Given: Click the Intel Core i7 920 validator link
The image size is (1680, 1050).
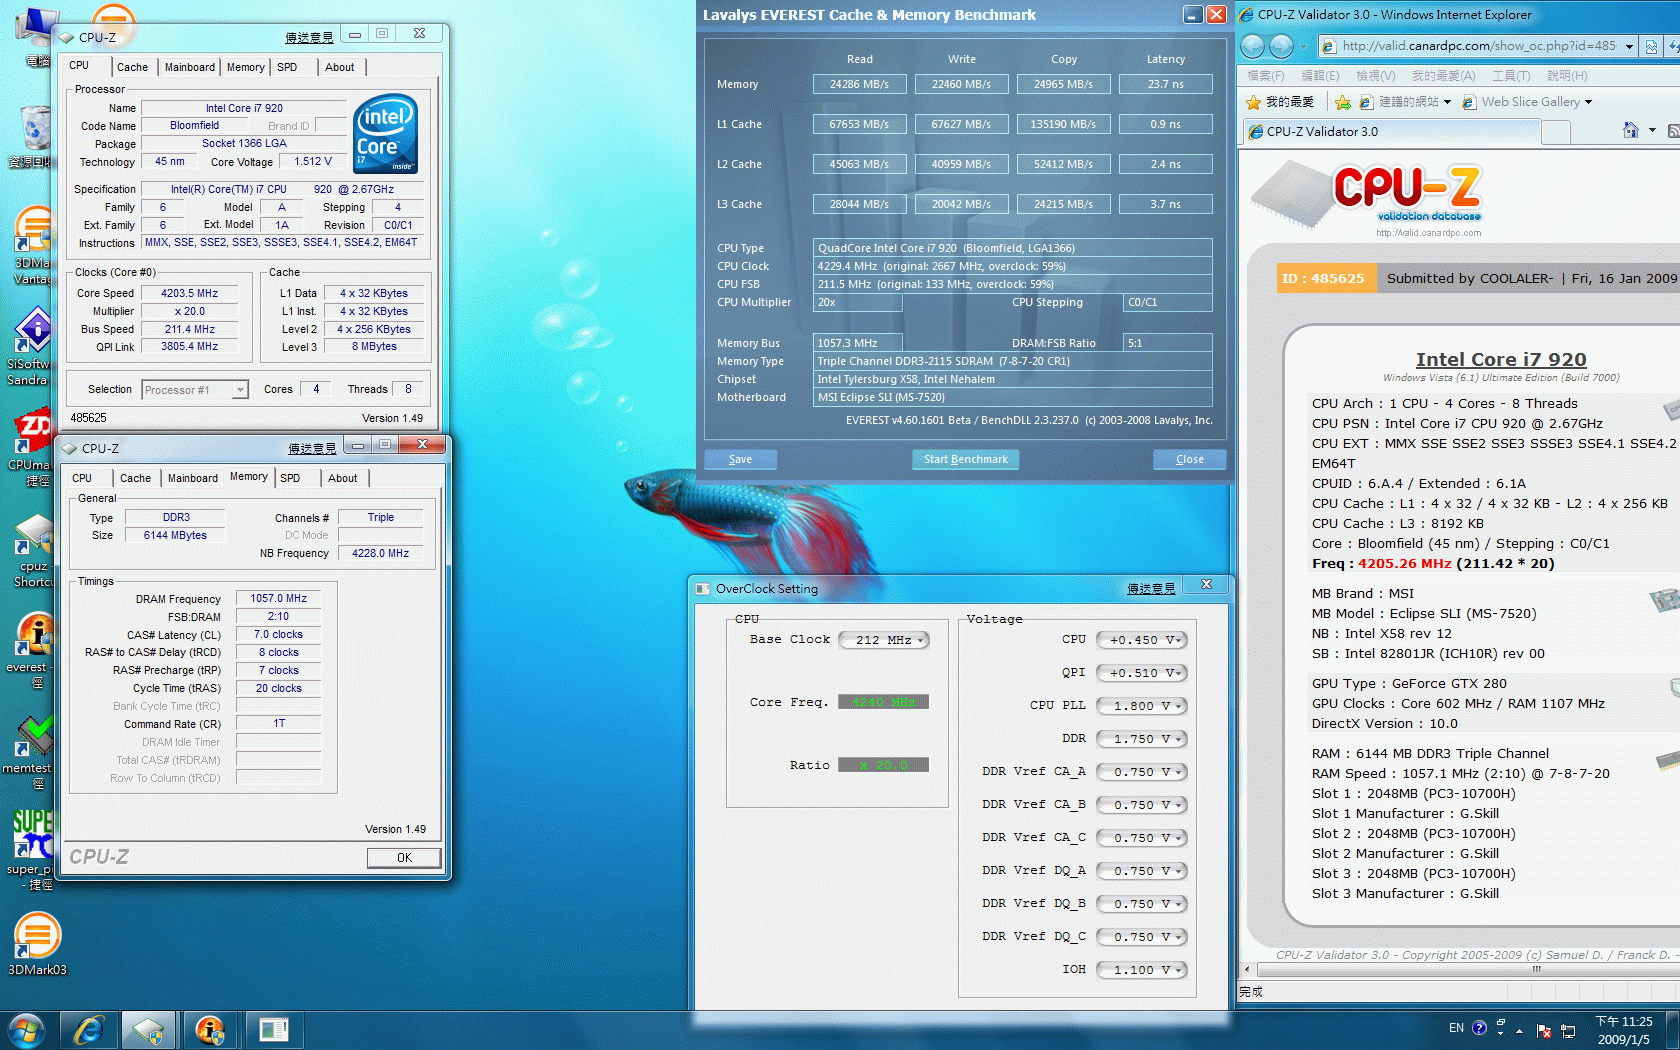Looking at the screenshot, I should 1500,359.
